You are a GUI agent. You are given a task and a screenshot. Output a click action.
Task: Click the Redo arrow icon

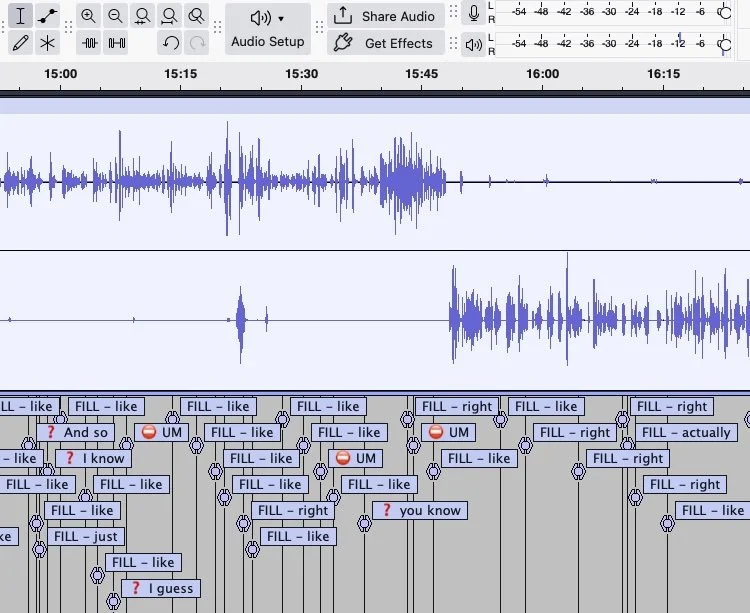[197, 43]
